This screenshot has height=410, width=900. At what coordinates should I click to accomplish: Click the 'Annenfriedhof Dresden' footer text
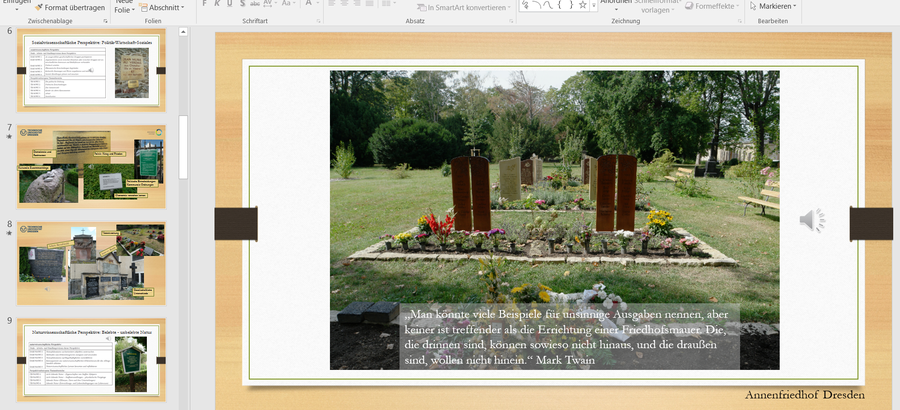pyautogui.click(x=805, y=395)
